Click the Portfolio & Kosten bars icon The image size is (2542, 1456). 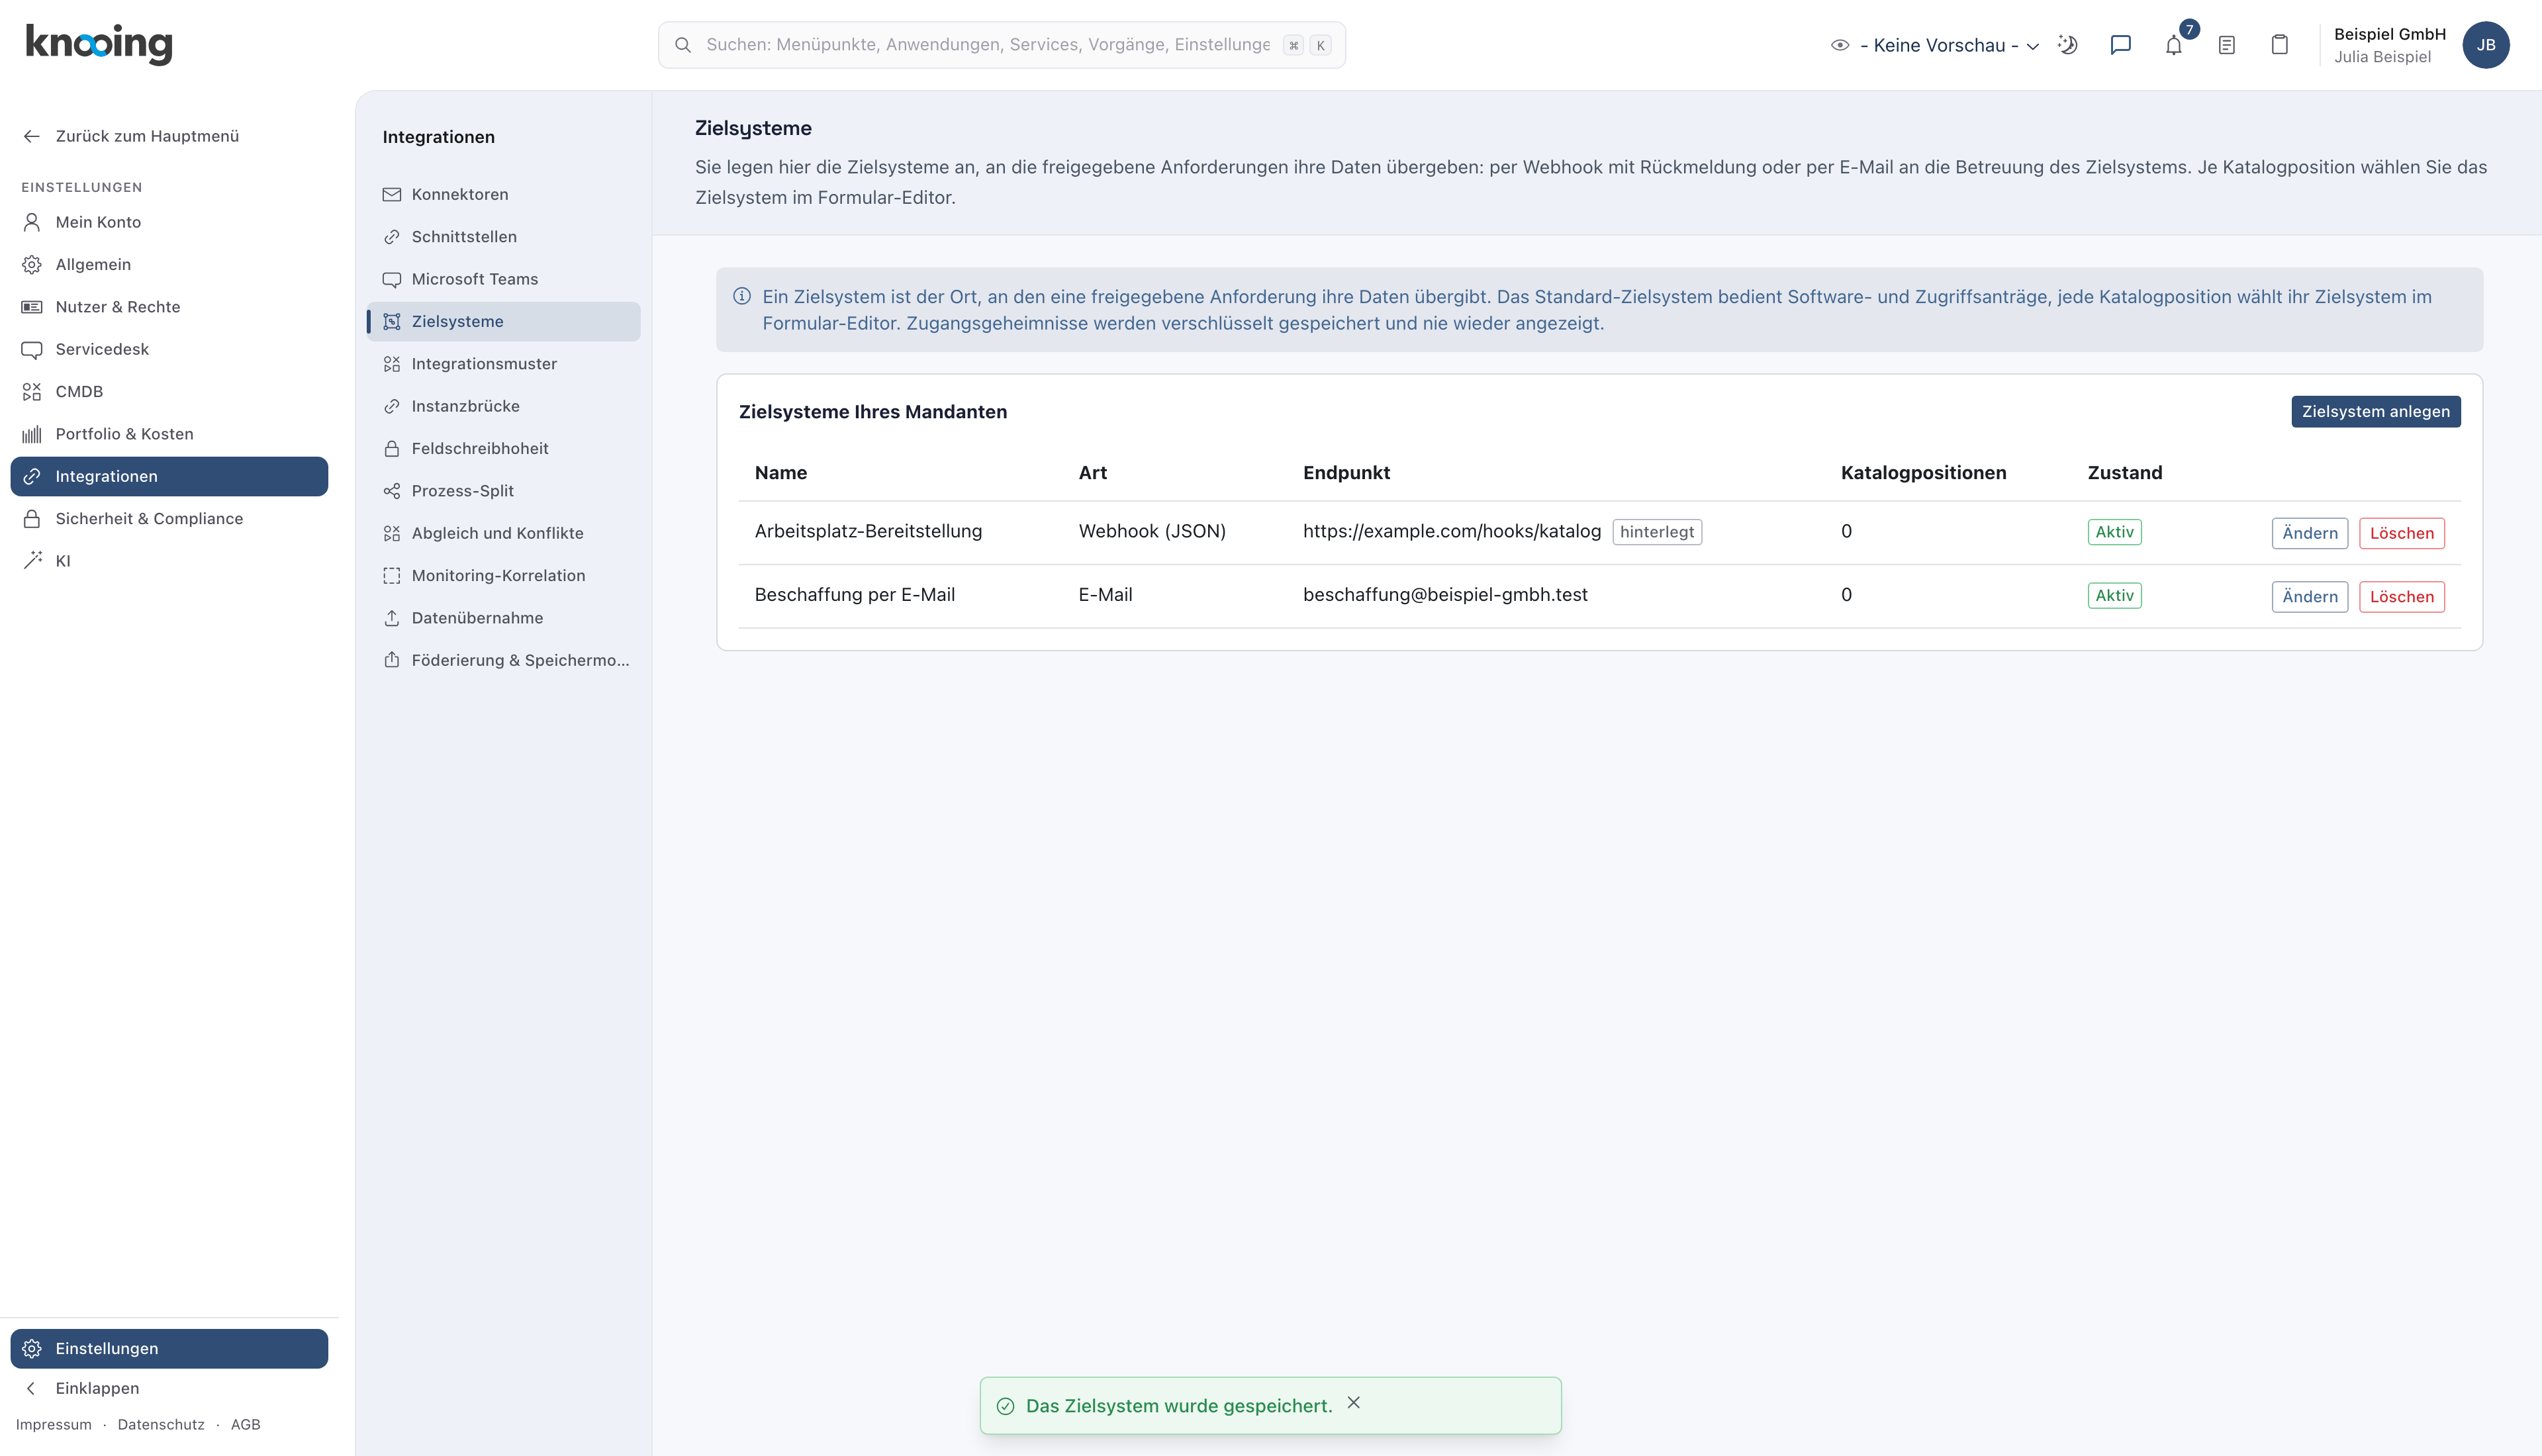pyautogui.click(x=32, y=434)
